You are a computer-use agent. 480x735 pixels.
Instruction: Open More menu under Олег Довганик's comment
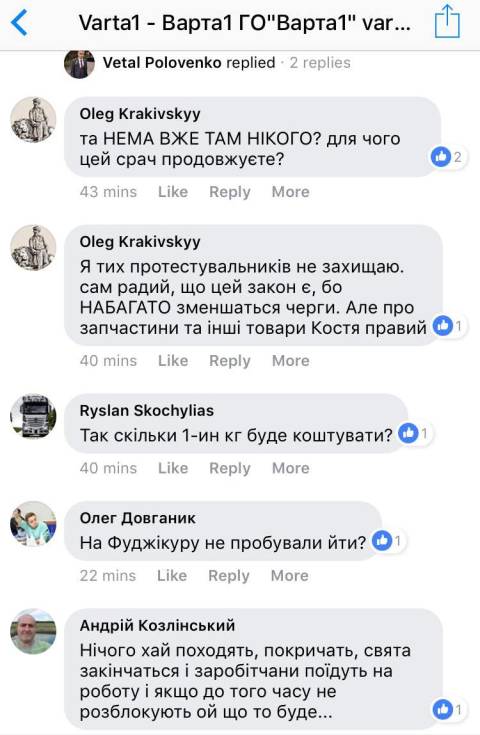(290, 575)
